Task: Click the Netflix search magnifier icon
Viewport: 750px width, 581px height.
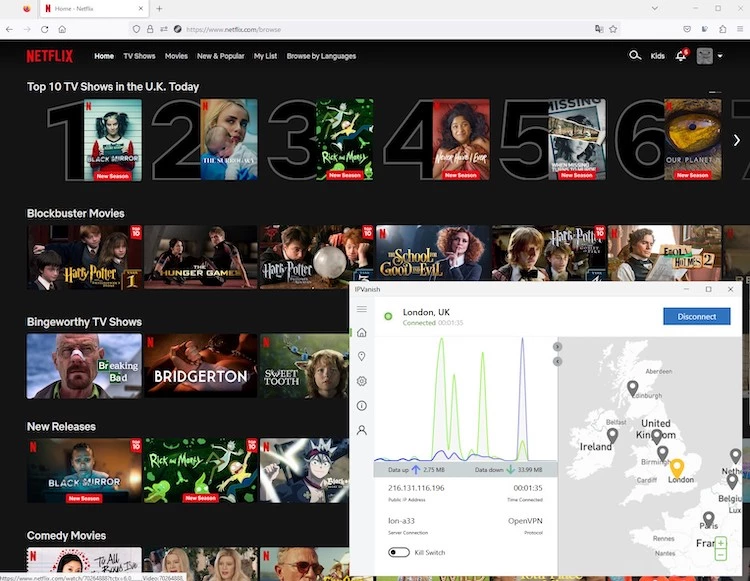Action: pos(634,56)
